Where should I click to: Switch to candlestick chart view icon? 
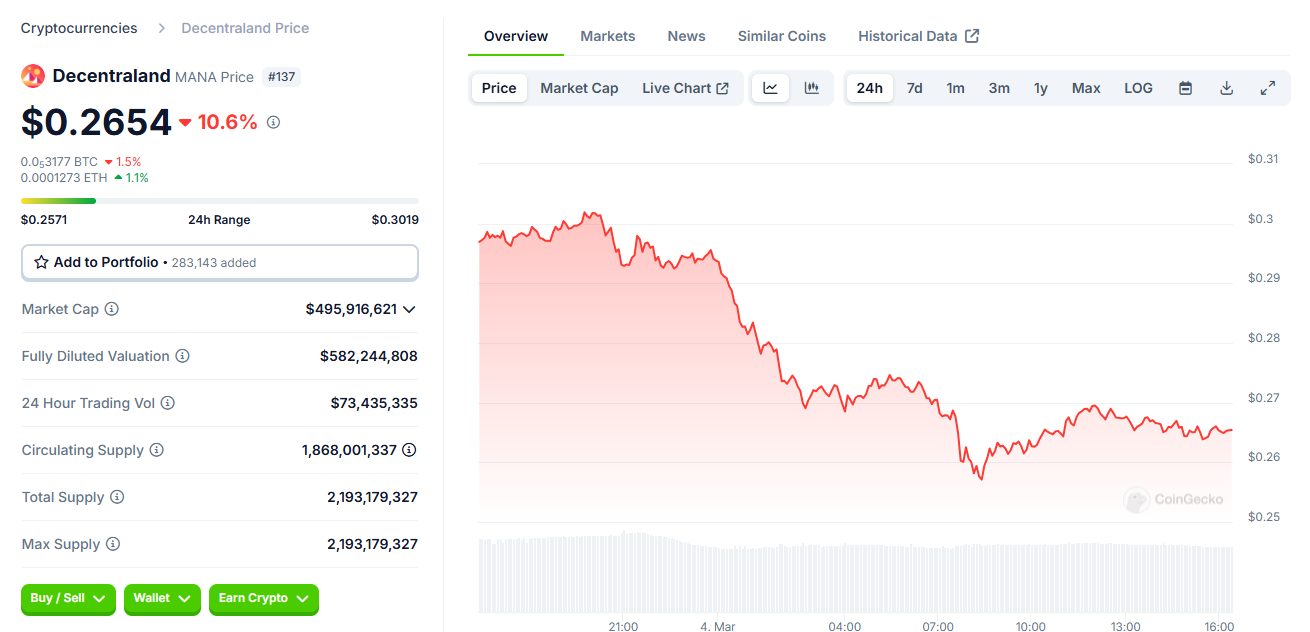click(x=812, y=88)
